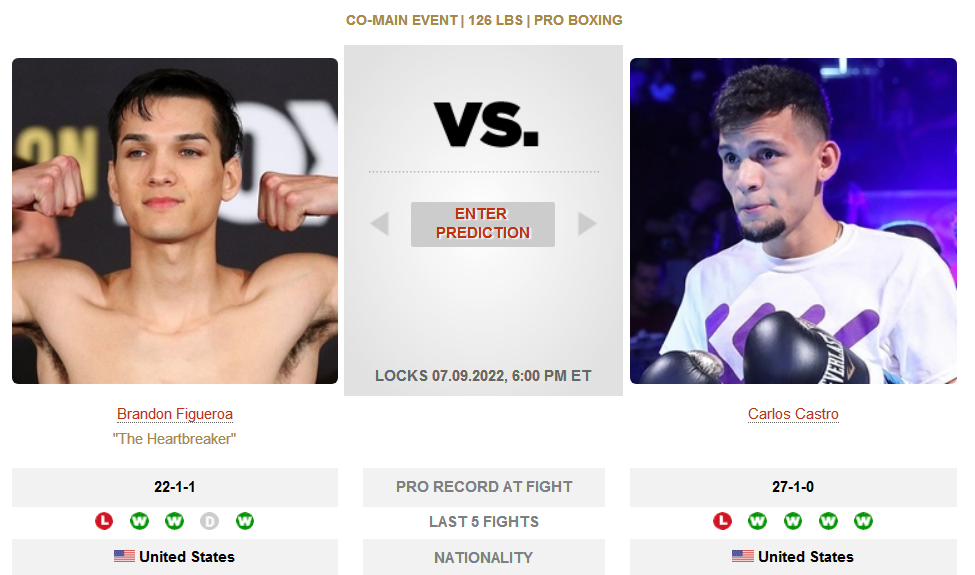
Task: Click Figueroa's 22-1-1 record
Action: (175, 487)
